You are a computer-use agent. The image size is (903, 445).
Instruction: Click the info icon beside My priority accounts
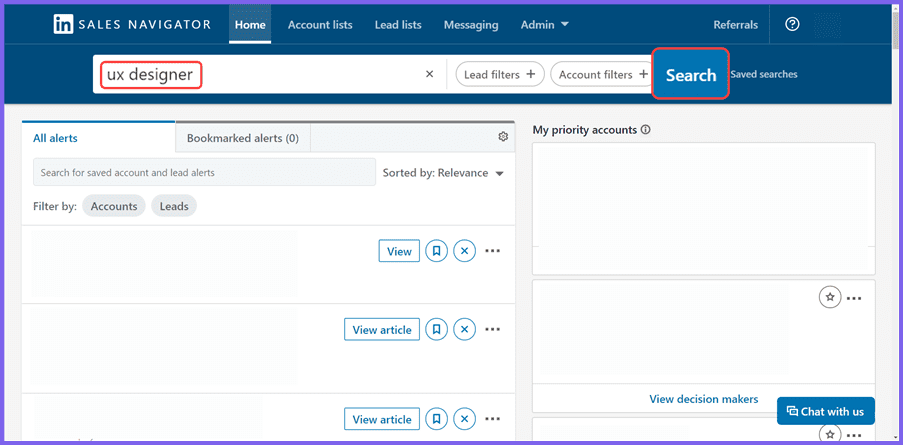pos(646,130)
